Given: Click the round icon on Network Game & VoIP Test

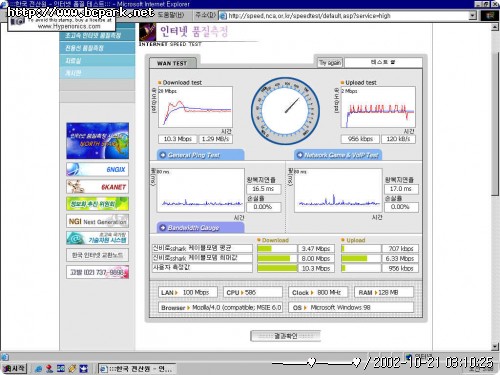Looking at the screenshot, I should click(299, 155).
